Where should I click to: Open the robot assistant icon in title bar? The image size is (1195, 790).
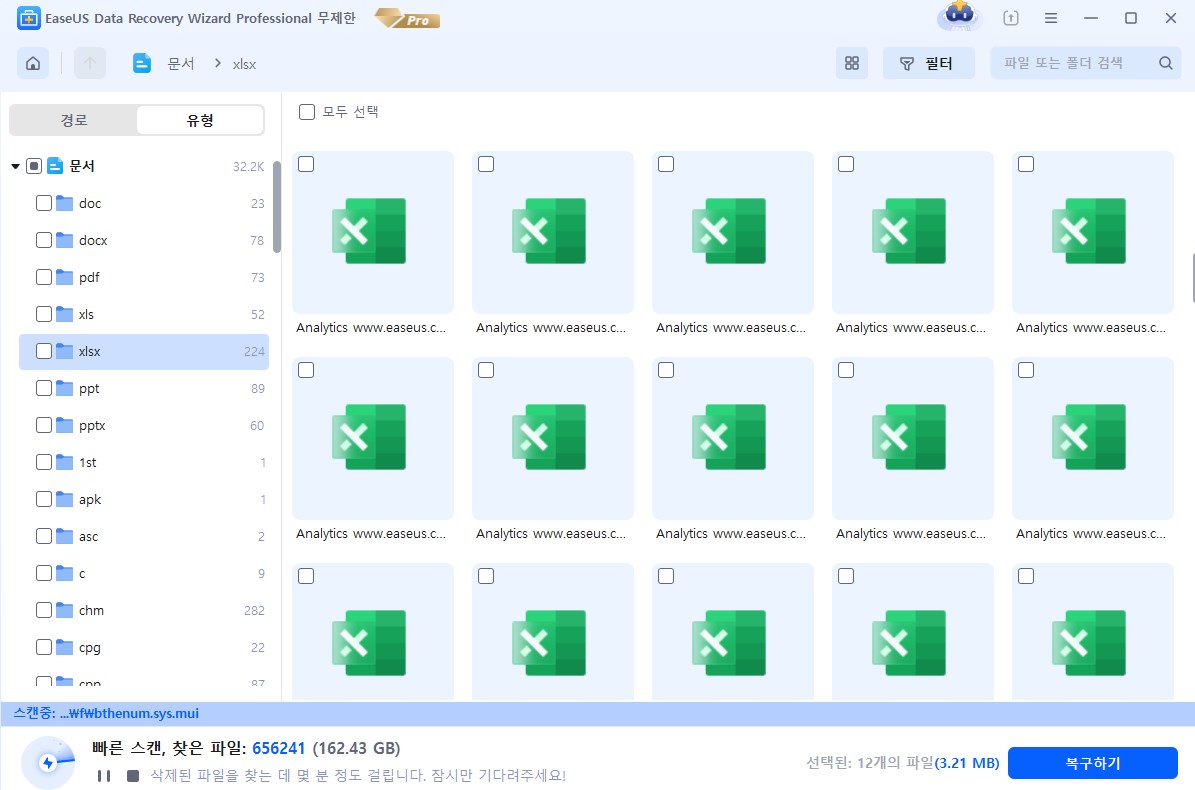(x=960, y=17)
